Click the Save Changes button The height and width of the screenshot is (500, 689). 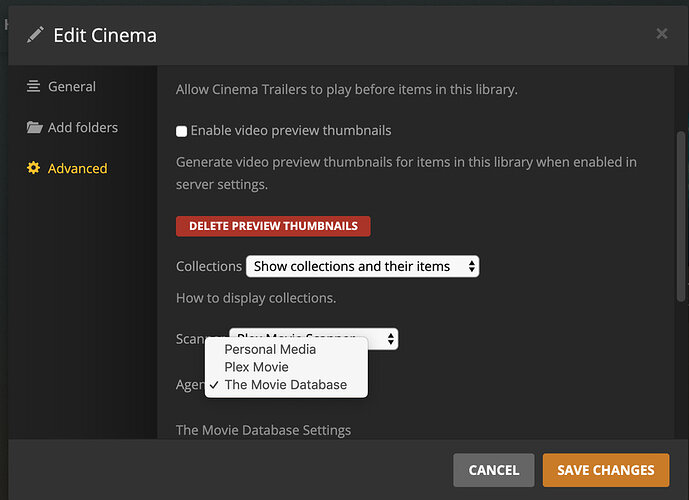point(606,470)
